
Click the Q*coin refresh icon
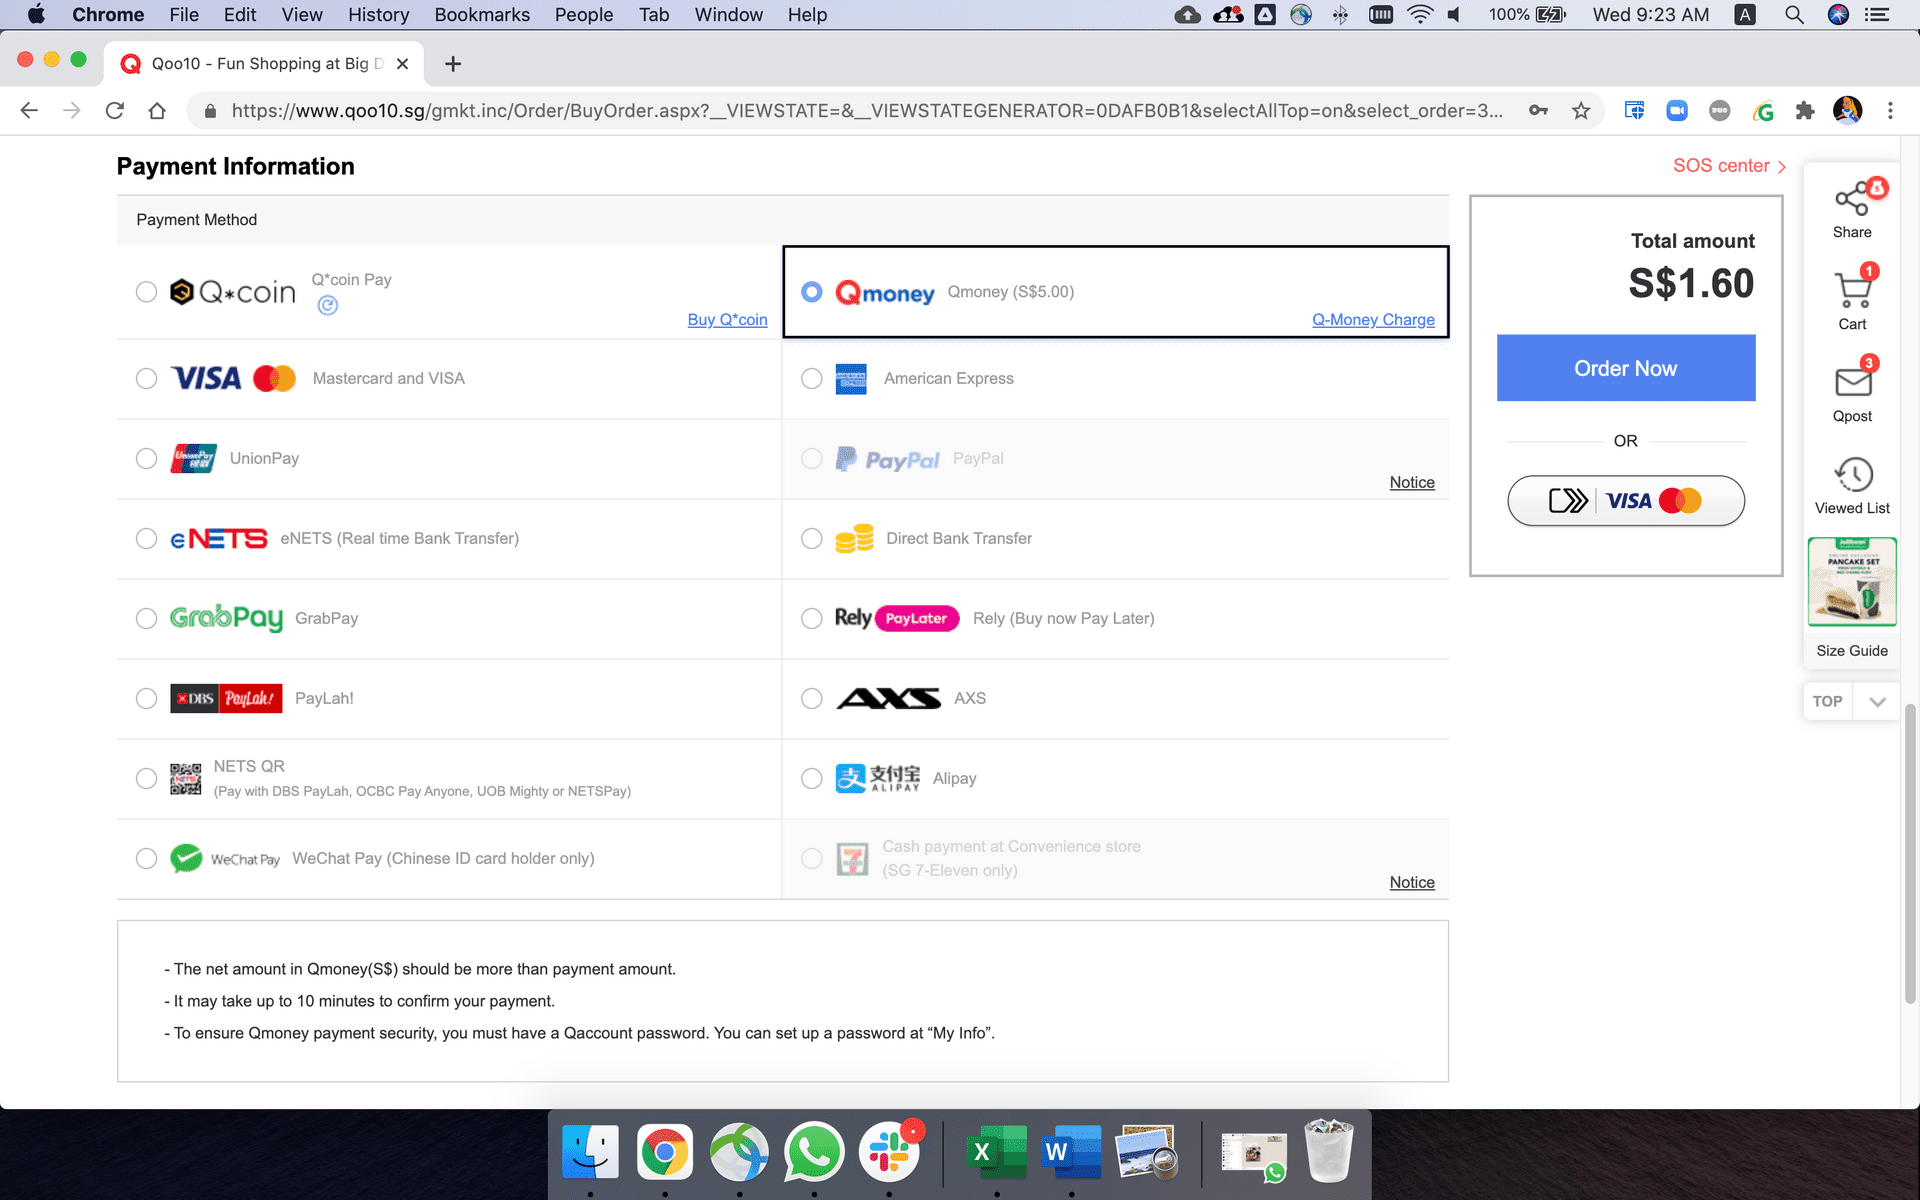[327, 306]
